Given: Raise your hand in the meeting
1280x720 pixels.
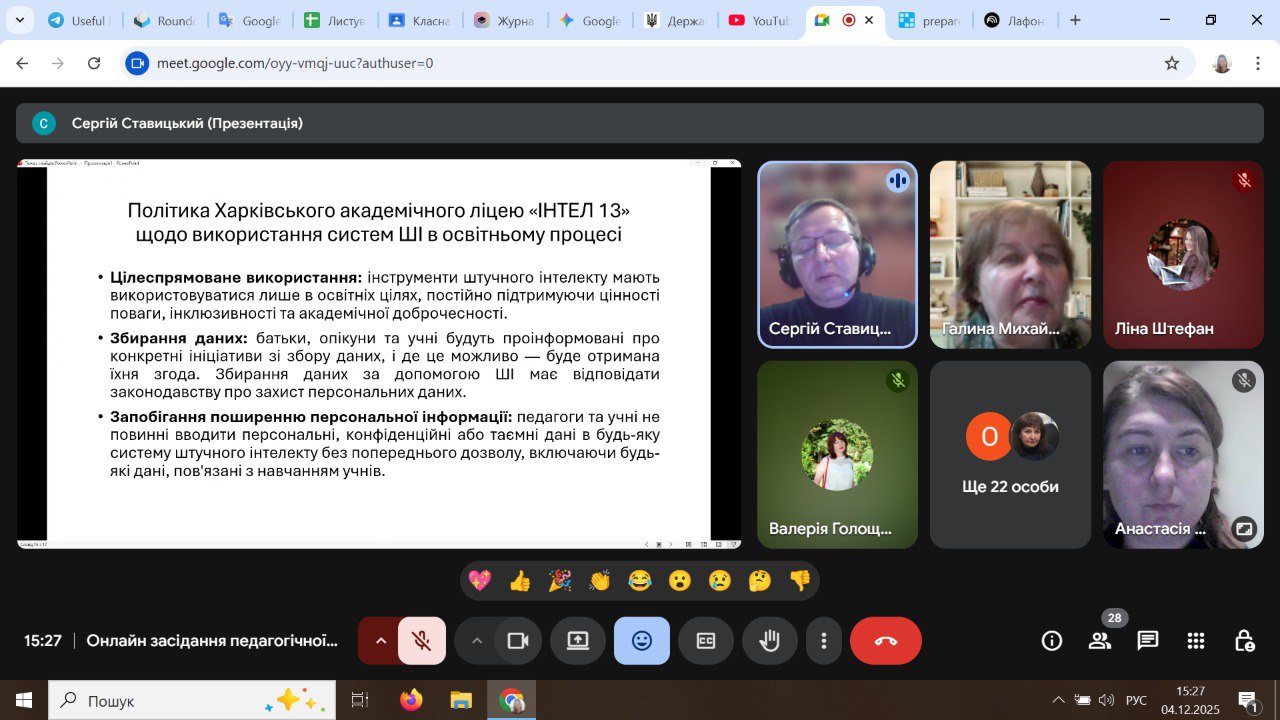Looking at the screenshot, I should click(x=769, y=641).
